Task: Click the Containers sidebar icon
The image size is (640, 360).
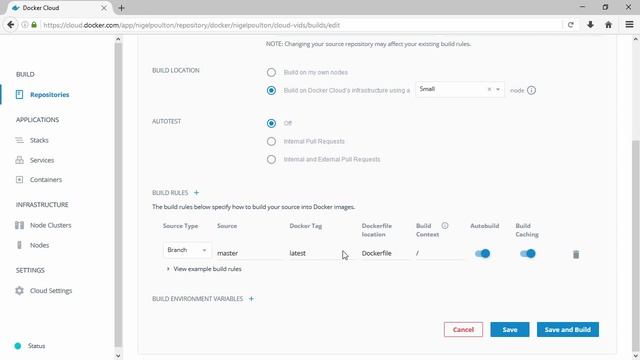Action: point(19,180)
